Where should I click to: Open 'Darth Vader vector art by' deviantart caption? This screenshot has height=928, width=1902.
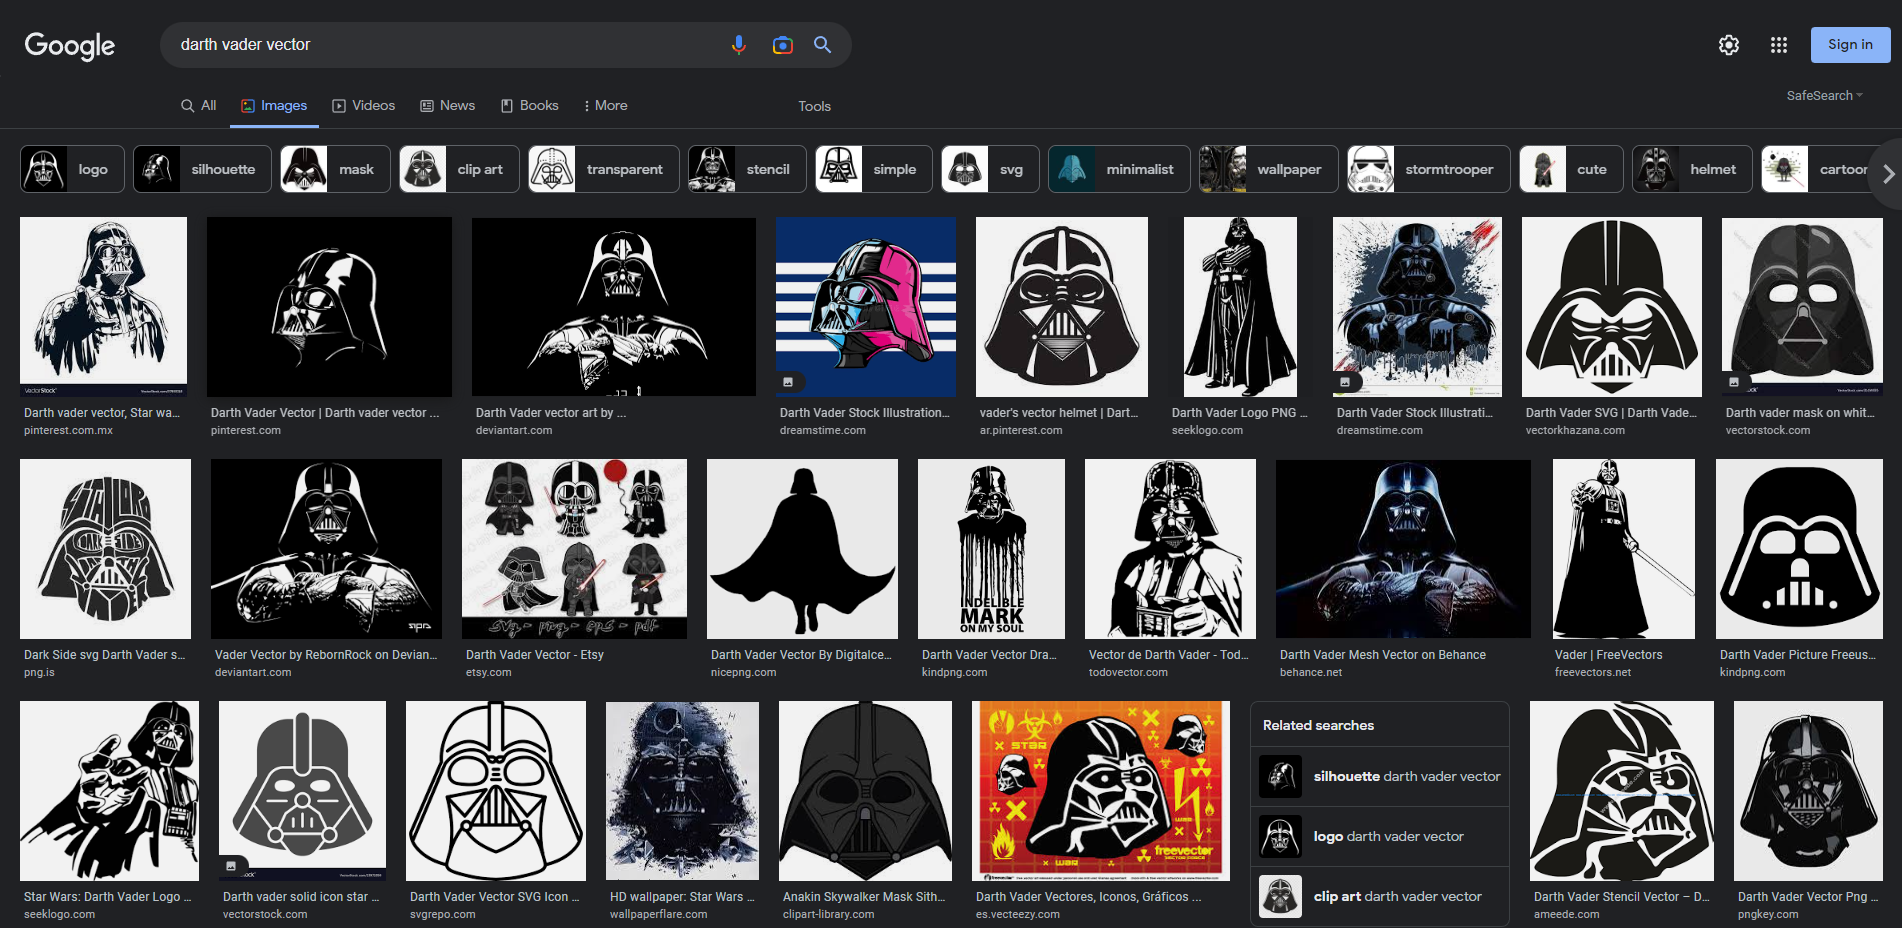(x=551, y=413)
